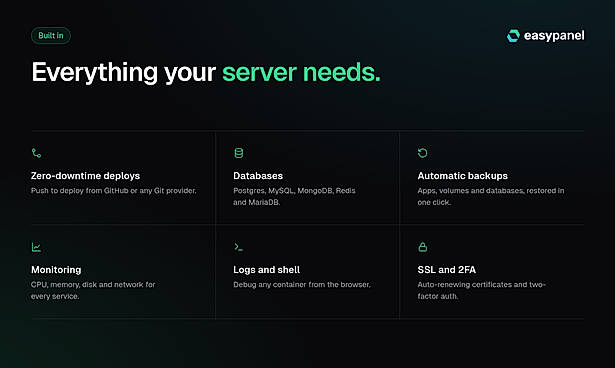This screenshot has width=615, height=368.
Task: Click the easypanel logo icon
Action: pos(513,36)
